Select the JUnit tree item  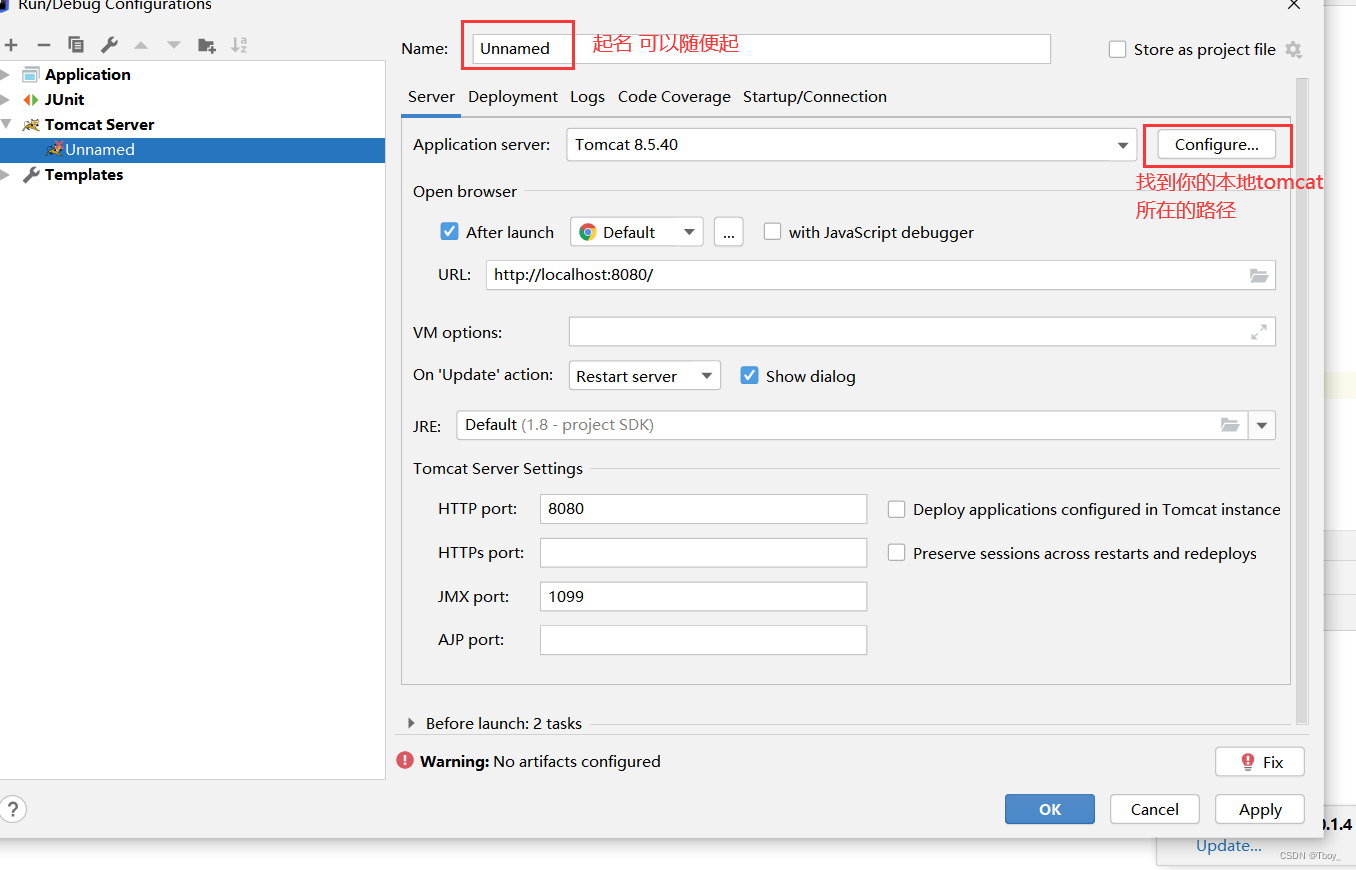(64, 99)
